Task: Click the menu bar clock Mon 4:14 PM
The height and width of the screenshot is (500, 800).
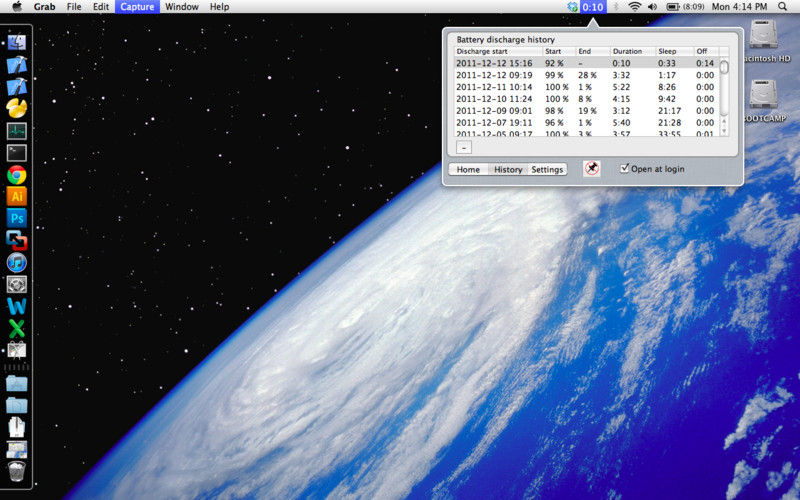Action: (x=739, y=7)
